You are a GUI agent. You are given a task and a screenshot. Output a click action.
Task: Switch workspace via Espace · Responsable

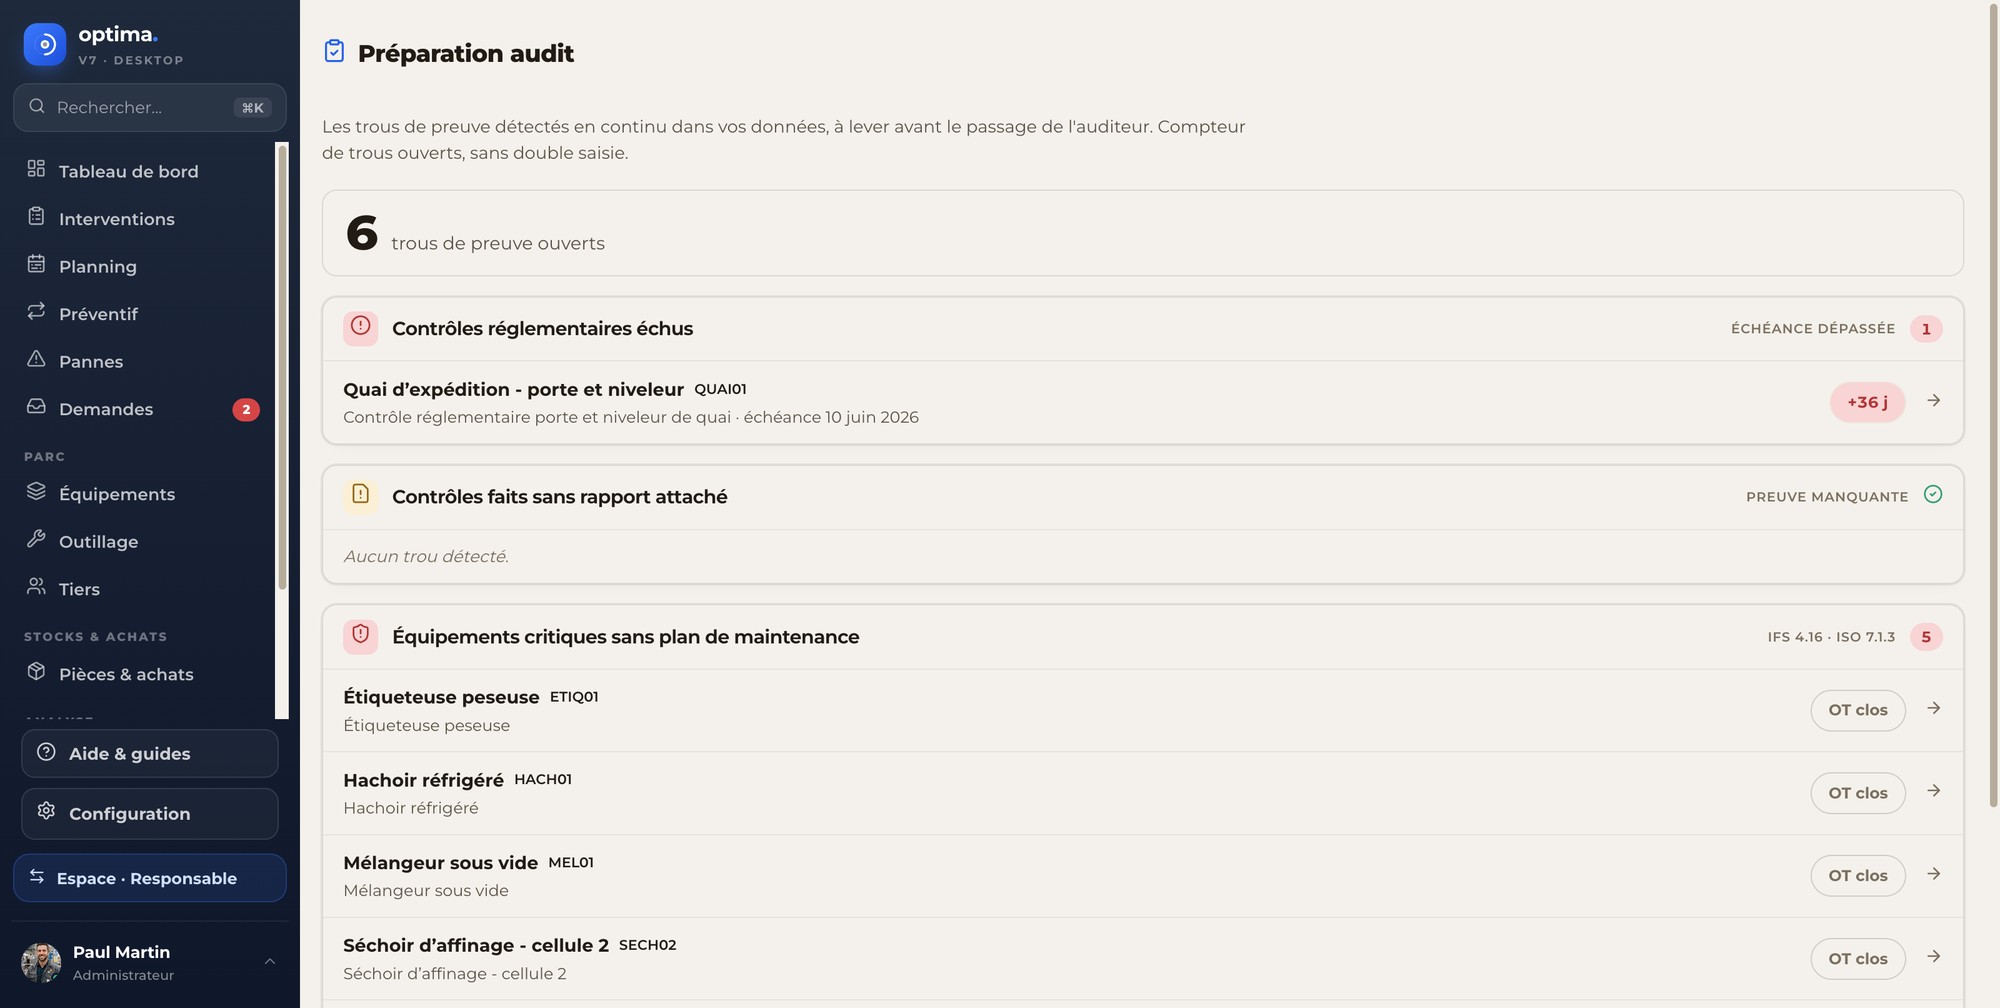150,878
